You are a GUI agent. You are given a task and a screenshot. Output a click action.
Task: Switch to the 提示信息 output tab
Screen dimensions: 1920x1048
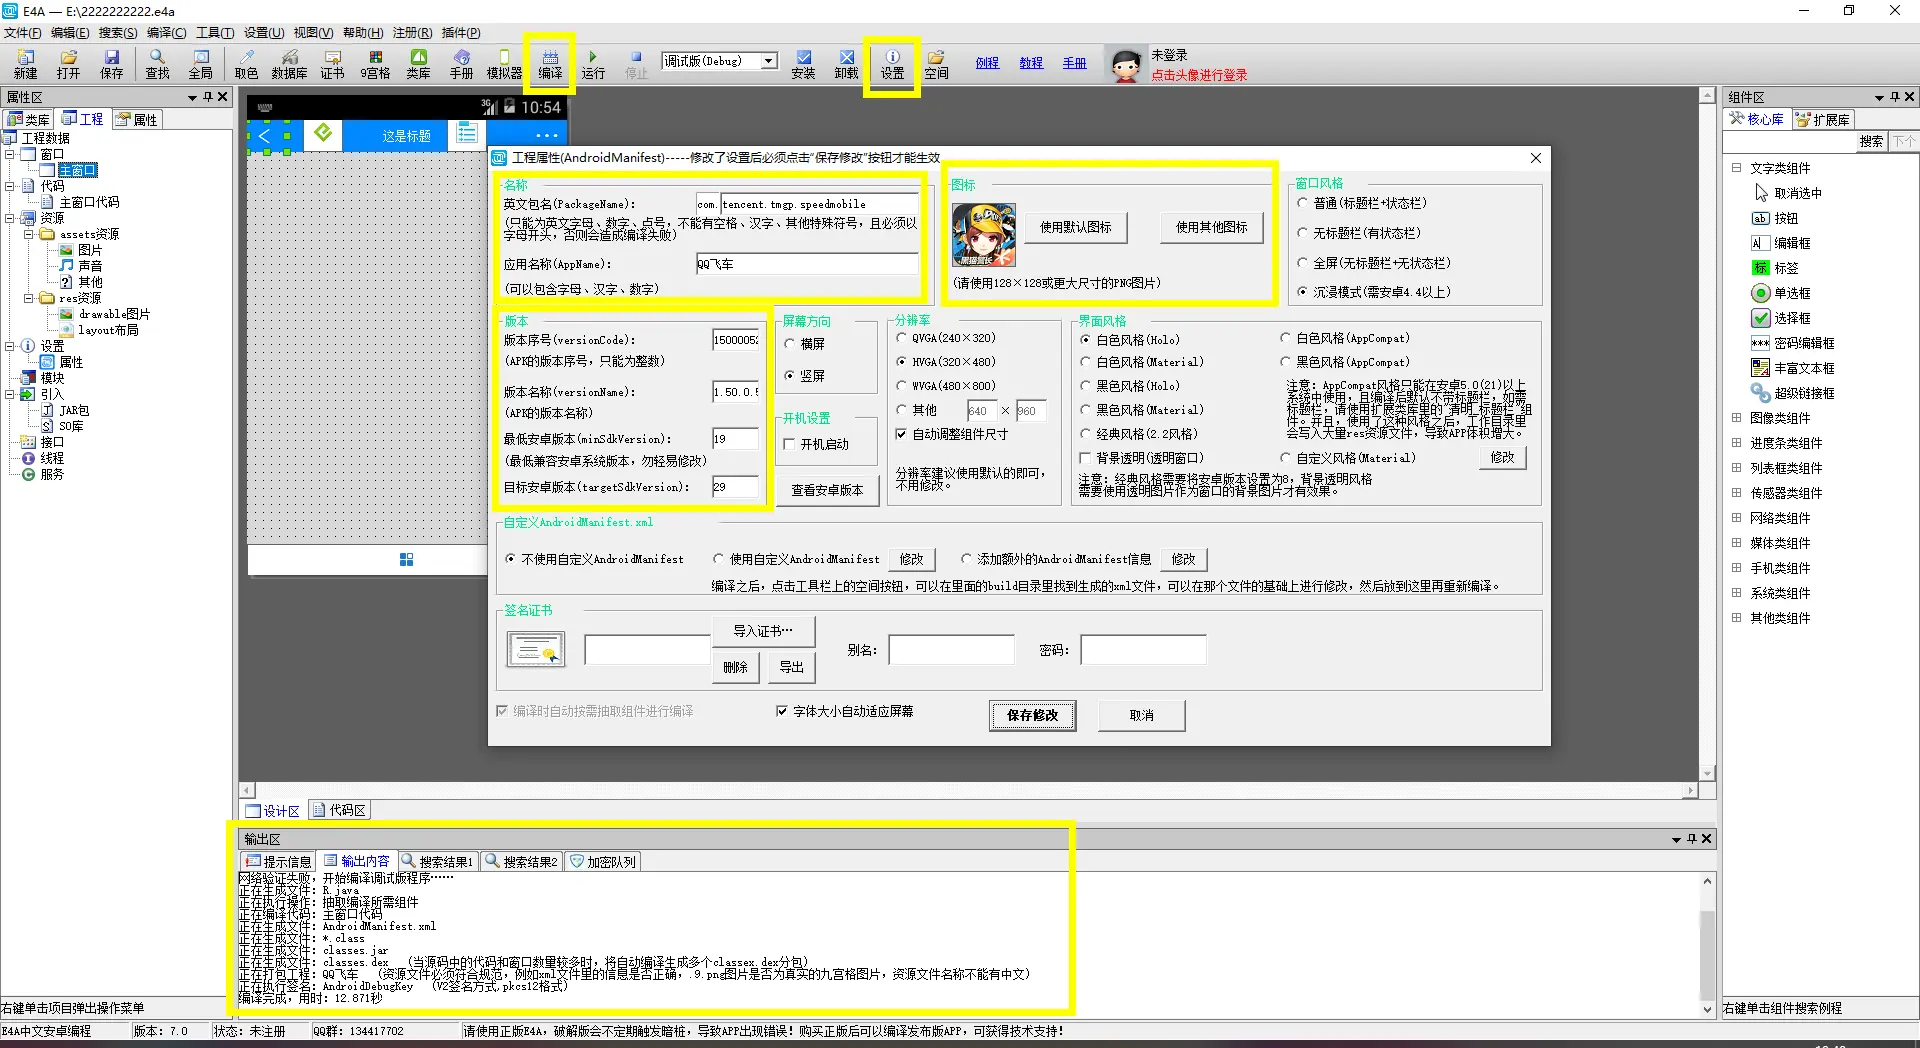(x=279, y=861)
